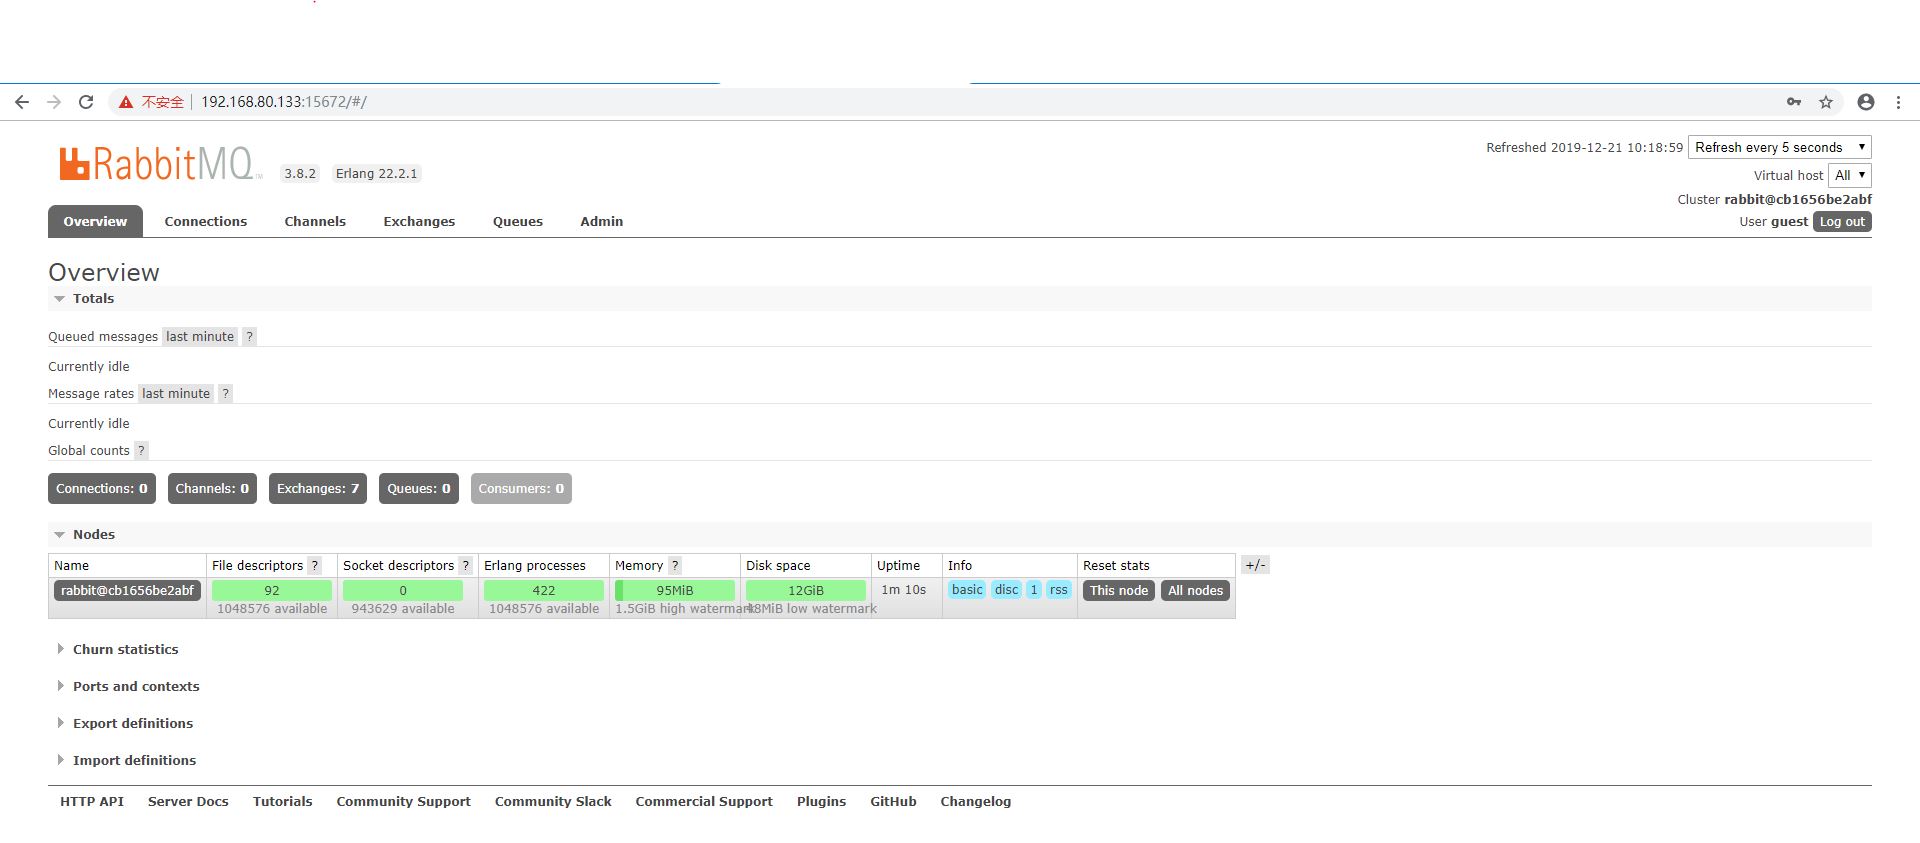Switch to the Admin tab

pos(602,222)
